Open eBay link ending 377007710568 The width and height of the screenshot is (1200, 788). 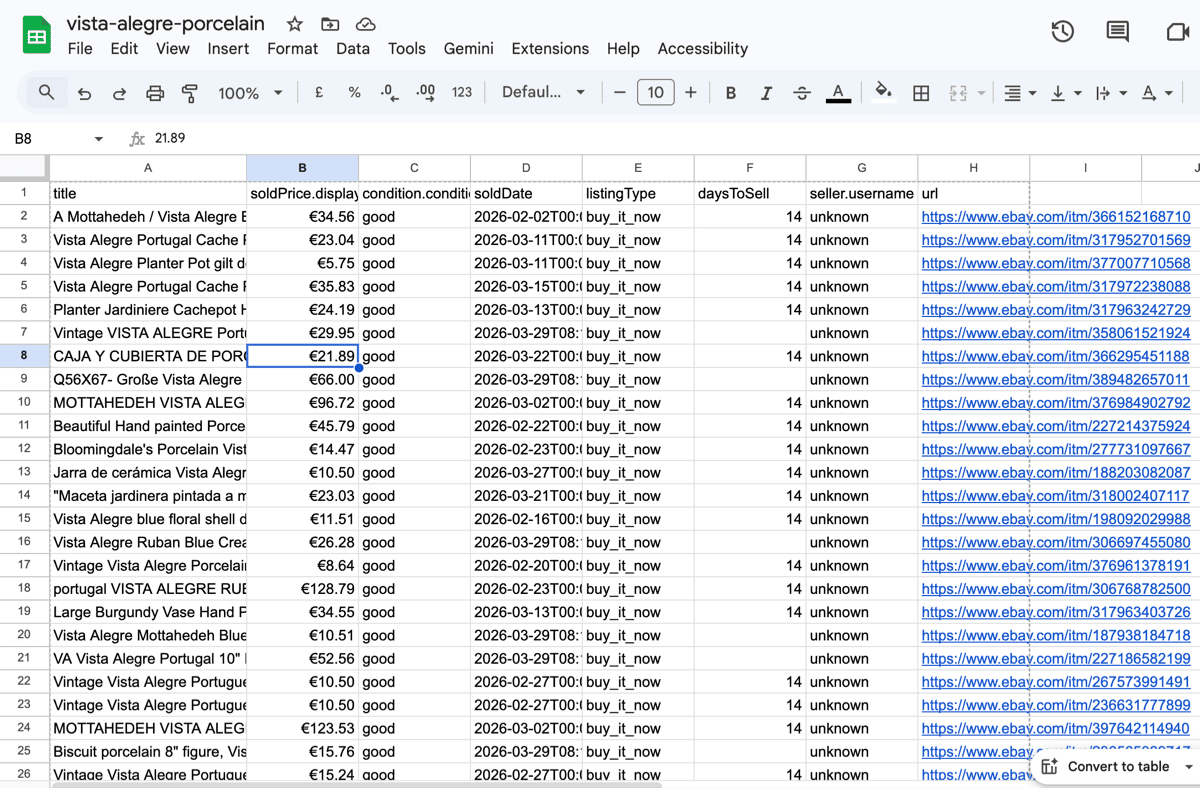coord(1056,263)
